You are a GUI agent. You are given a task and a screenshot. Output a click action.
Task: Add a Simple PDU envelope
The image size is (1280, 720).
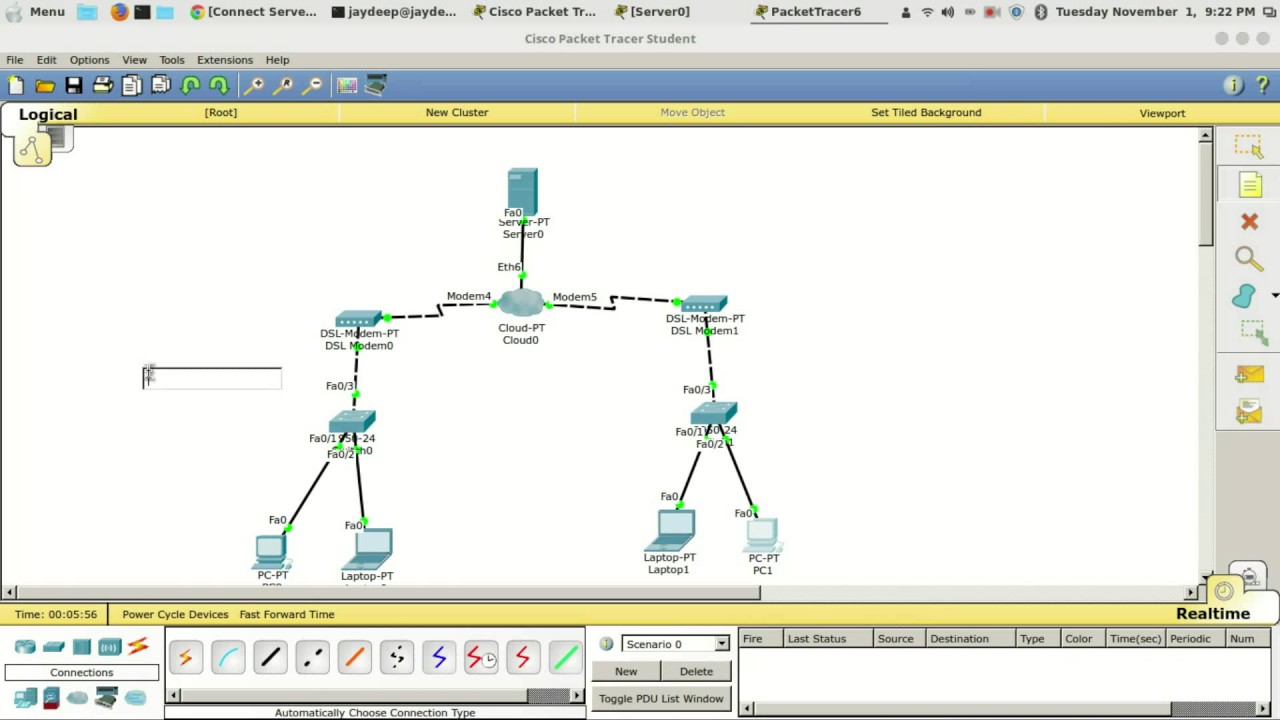click(x=1249, y=374)
